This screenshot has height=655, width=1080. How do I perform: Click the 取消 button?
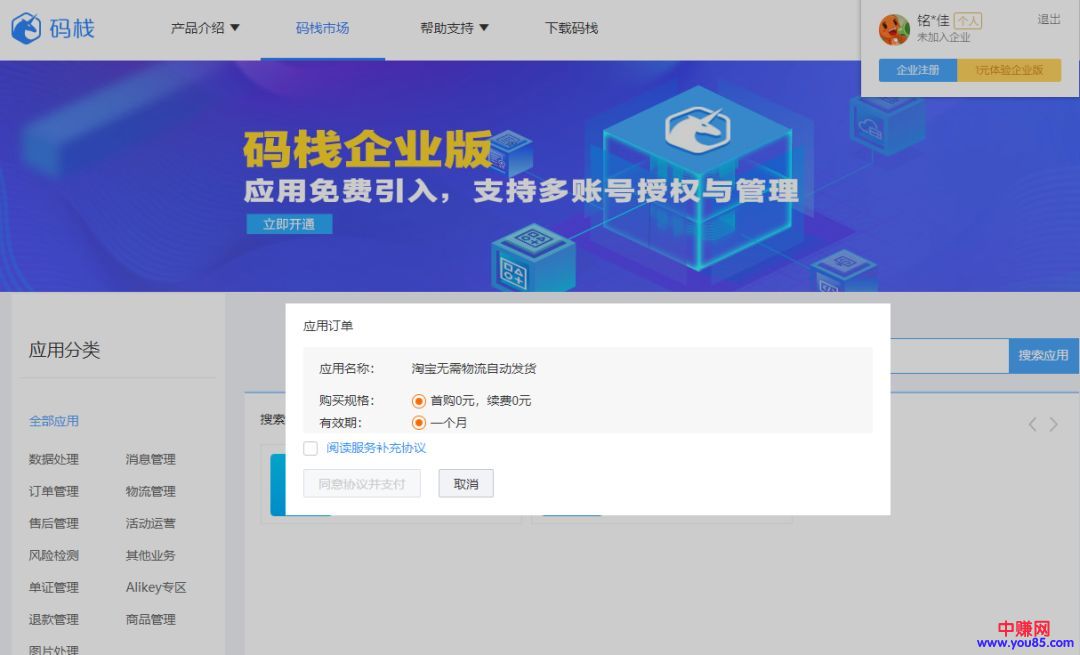466,484
